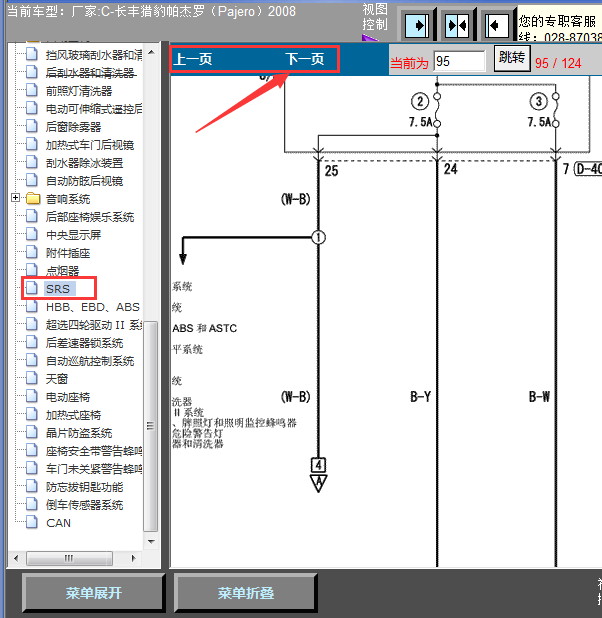Select 电动座椅 entry
This screenshot has width=602, height=618.
68,397
